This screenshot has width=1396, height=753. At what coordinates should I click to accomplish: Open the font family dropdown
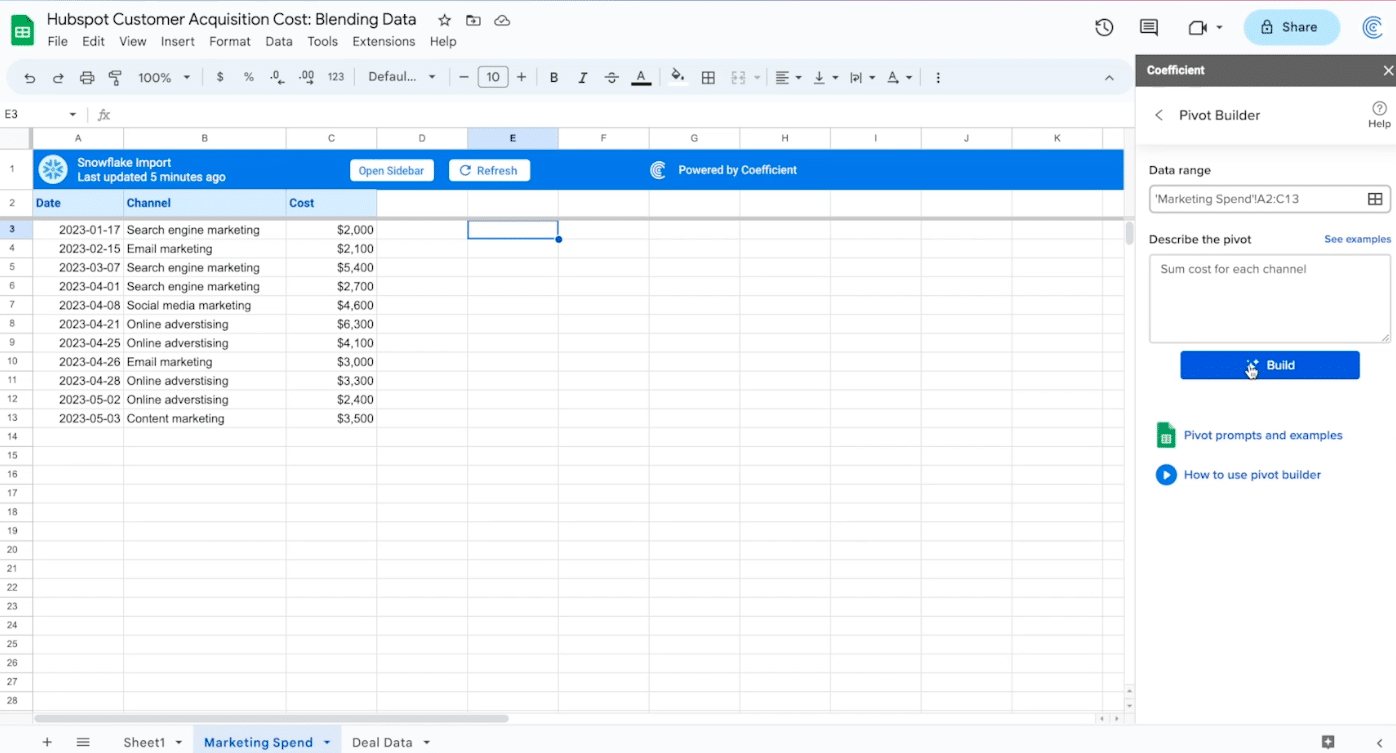402,77
